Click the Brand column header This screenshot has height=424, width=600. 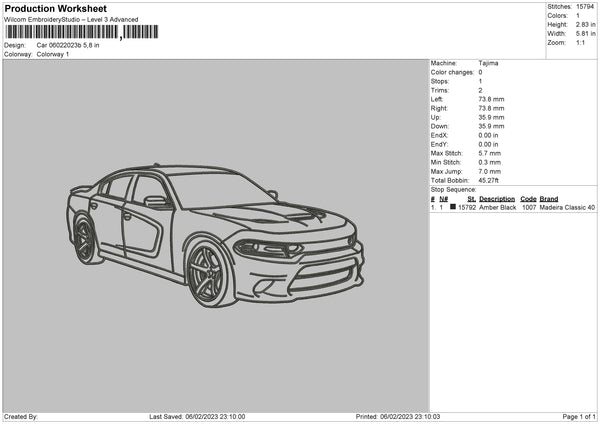coord(548,198)
